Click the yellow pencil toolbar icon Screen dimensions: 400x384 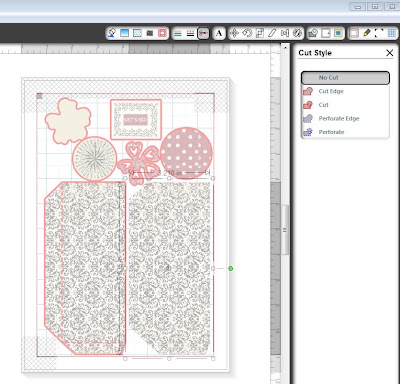tap(367, 33)
